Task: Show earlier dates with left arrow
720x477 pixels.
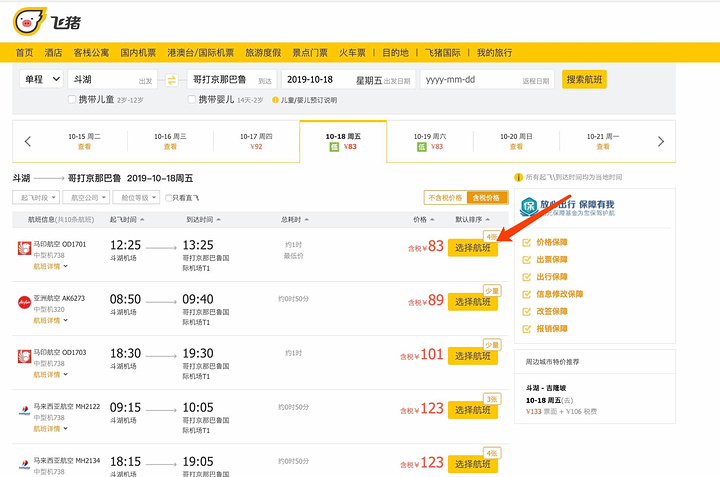Action: (28, 141)
